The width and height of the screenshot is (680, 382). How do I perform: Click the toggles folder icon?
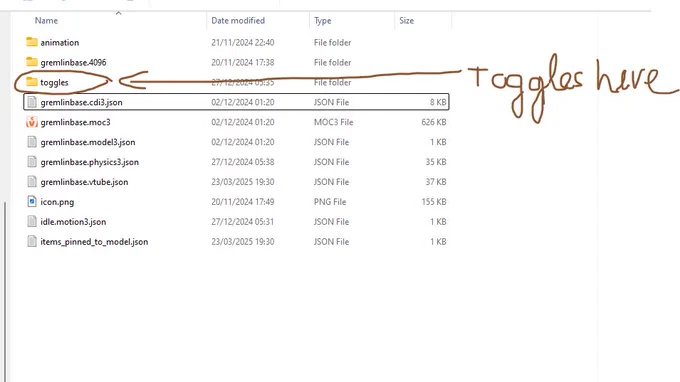32,82
